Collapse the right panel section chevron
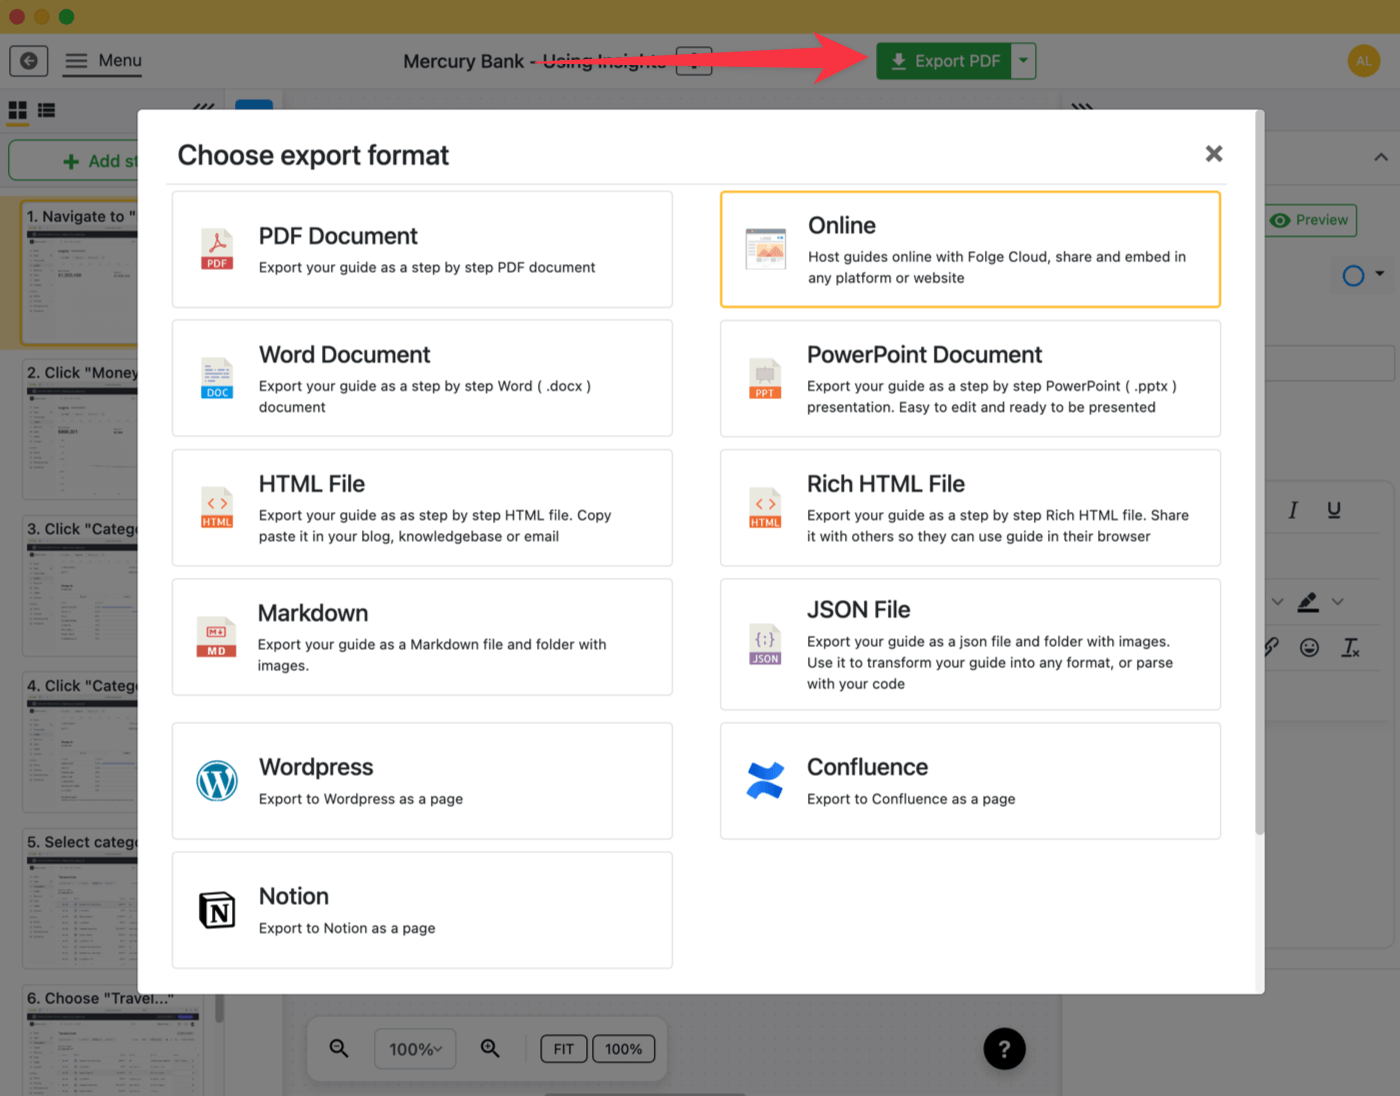This screenshot has height=1096, width=1400. [x=1381, y=157]
